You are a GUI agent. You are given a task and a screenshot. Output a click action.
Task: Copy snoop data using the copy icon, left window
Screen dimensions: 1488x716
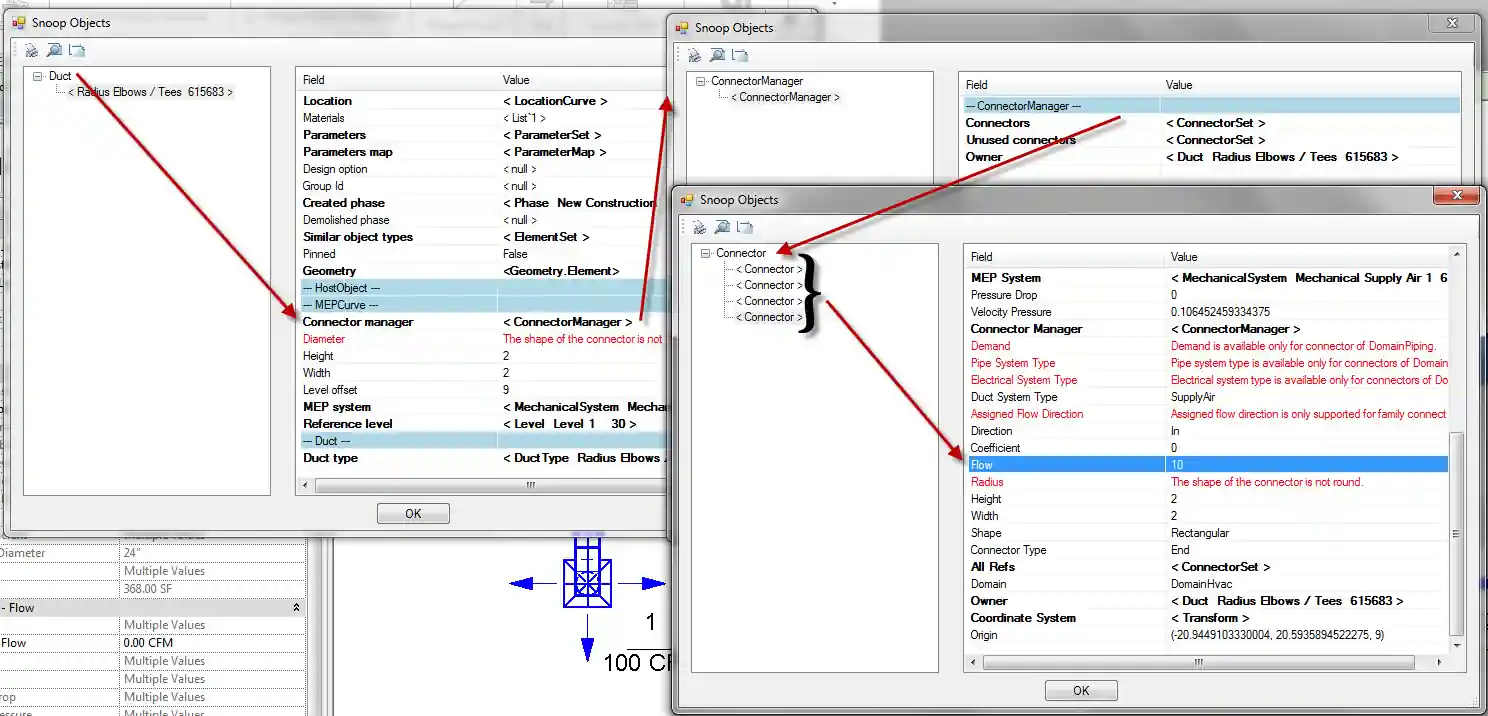tap(76, 49)
